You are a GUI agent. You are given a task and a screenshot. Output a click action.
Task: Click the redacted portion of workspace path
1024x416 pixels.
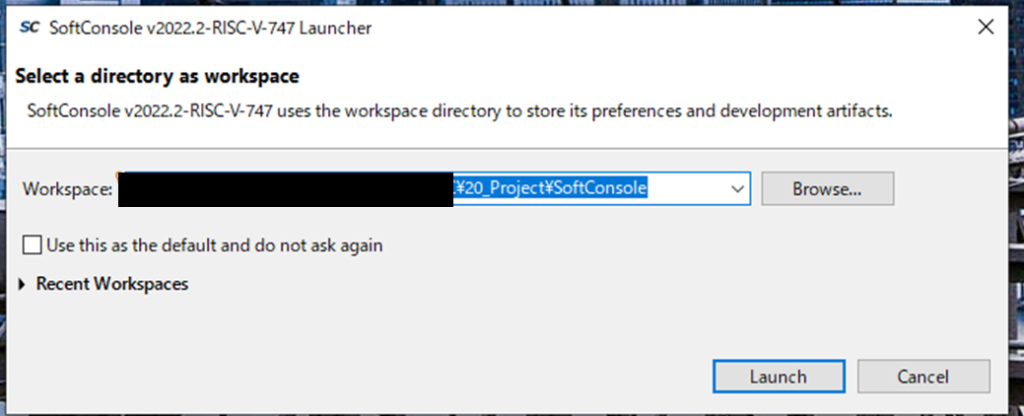285,188
